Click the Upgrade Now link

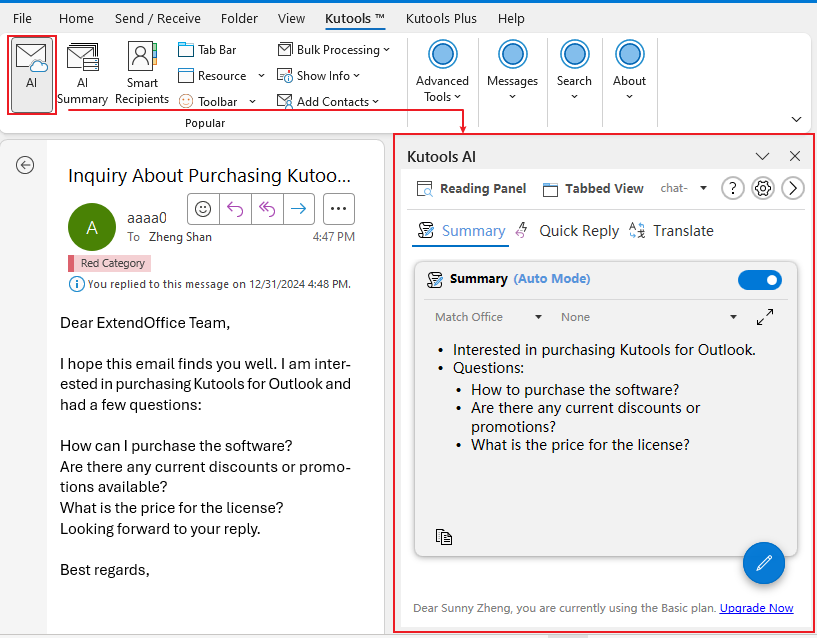coord(756,608)
